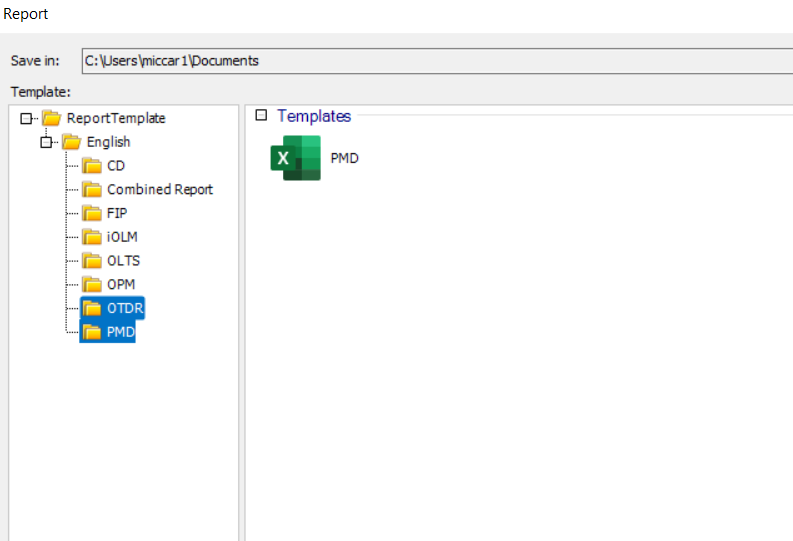Click the PMD template name text
The width and height of the screenshot is (793, 541).
tap(344, 158)
